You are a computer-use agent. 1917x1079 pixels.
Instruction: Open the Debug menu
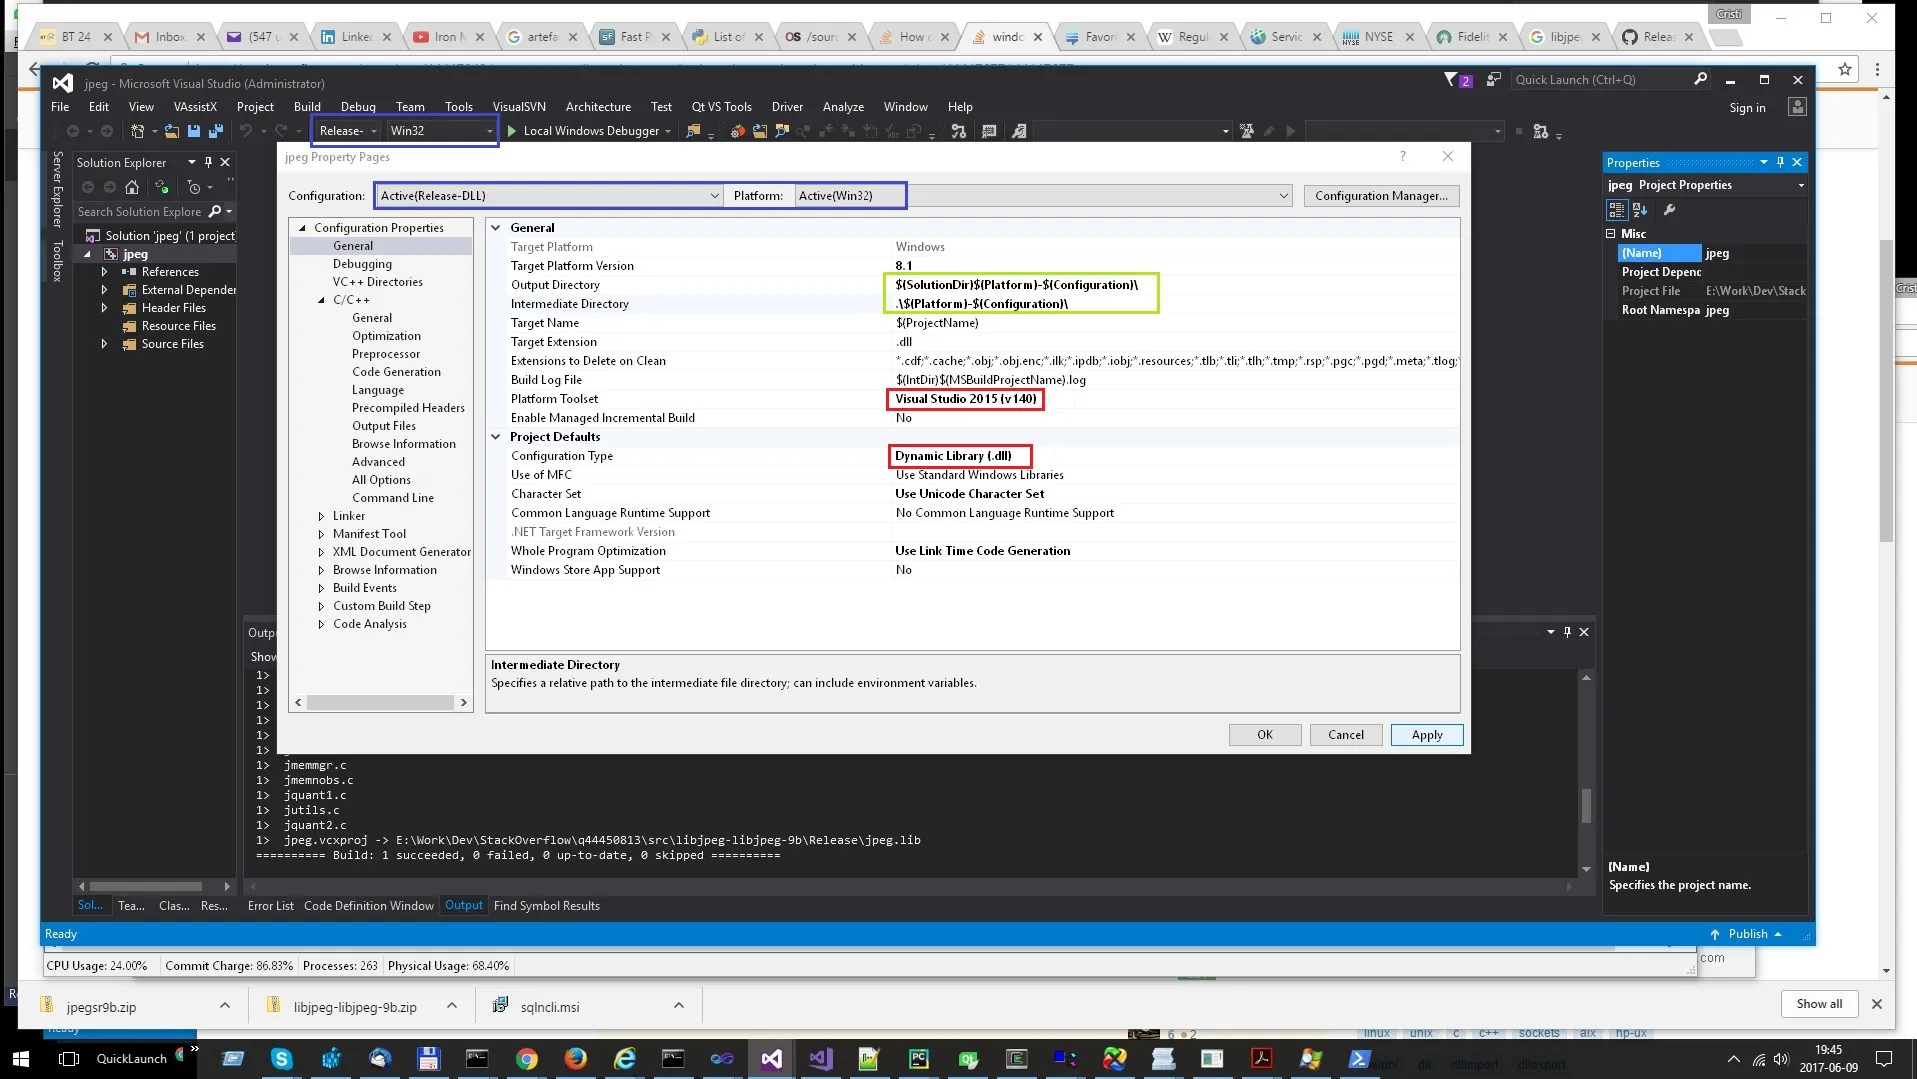click(358, 107)
